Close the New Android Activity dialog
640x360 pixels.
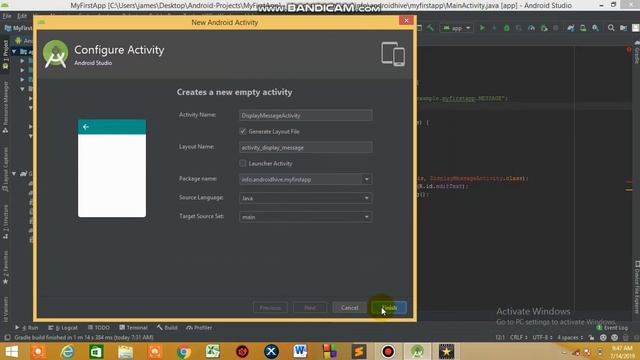click(x=406, y=21)
